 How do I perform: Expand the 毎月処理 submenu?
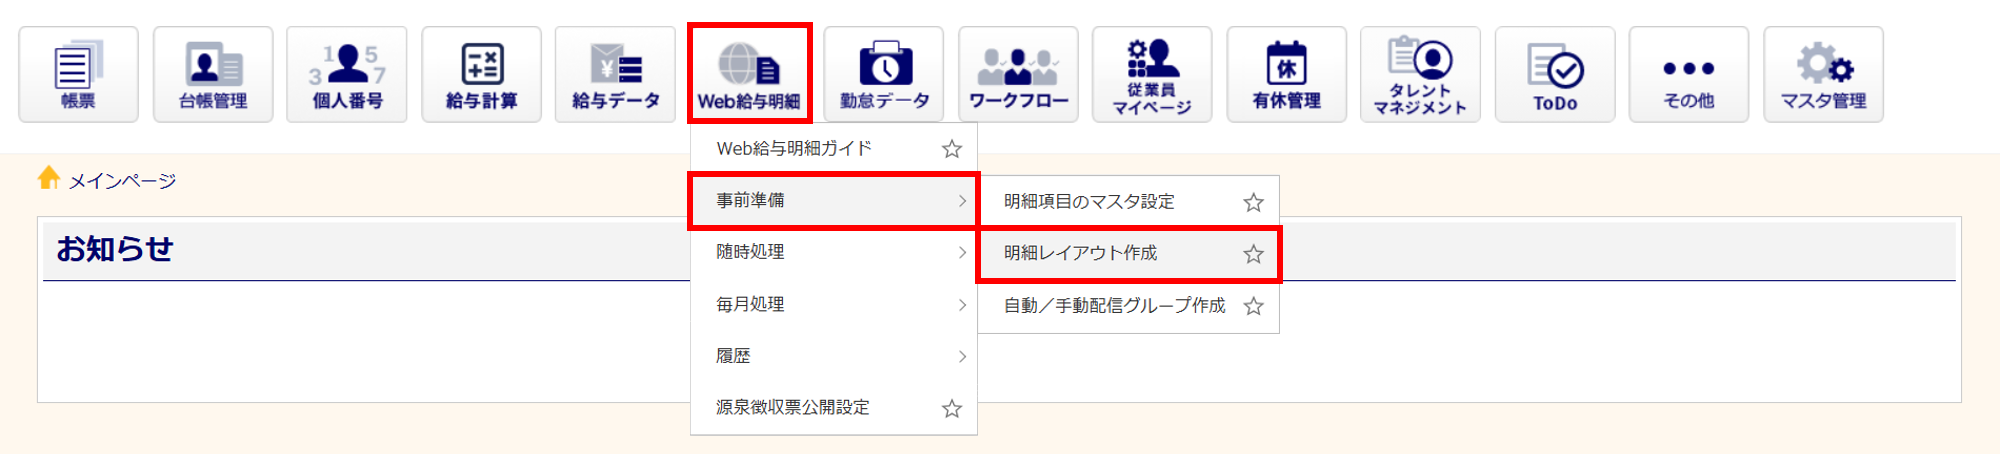click(834, 304)
